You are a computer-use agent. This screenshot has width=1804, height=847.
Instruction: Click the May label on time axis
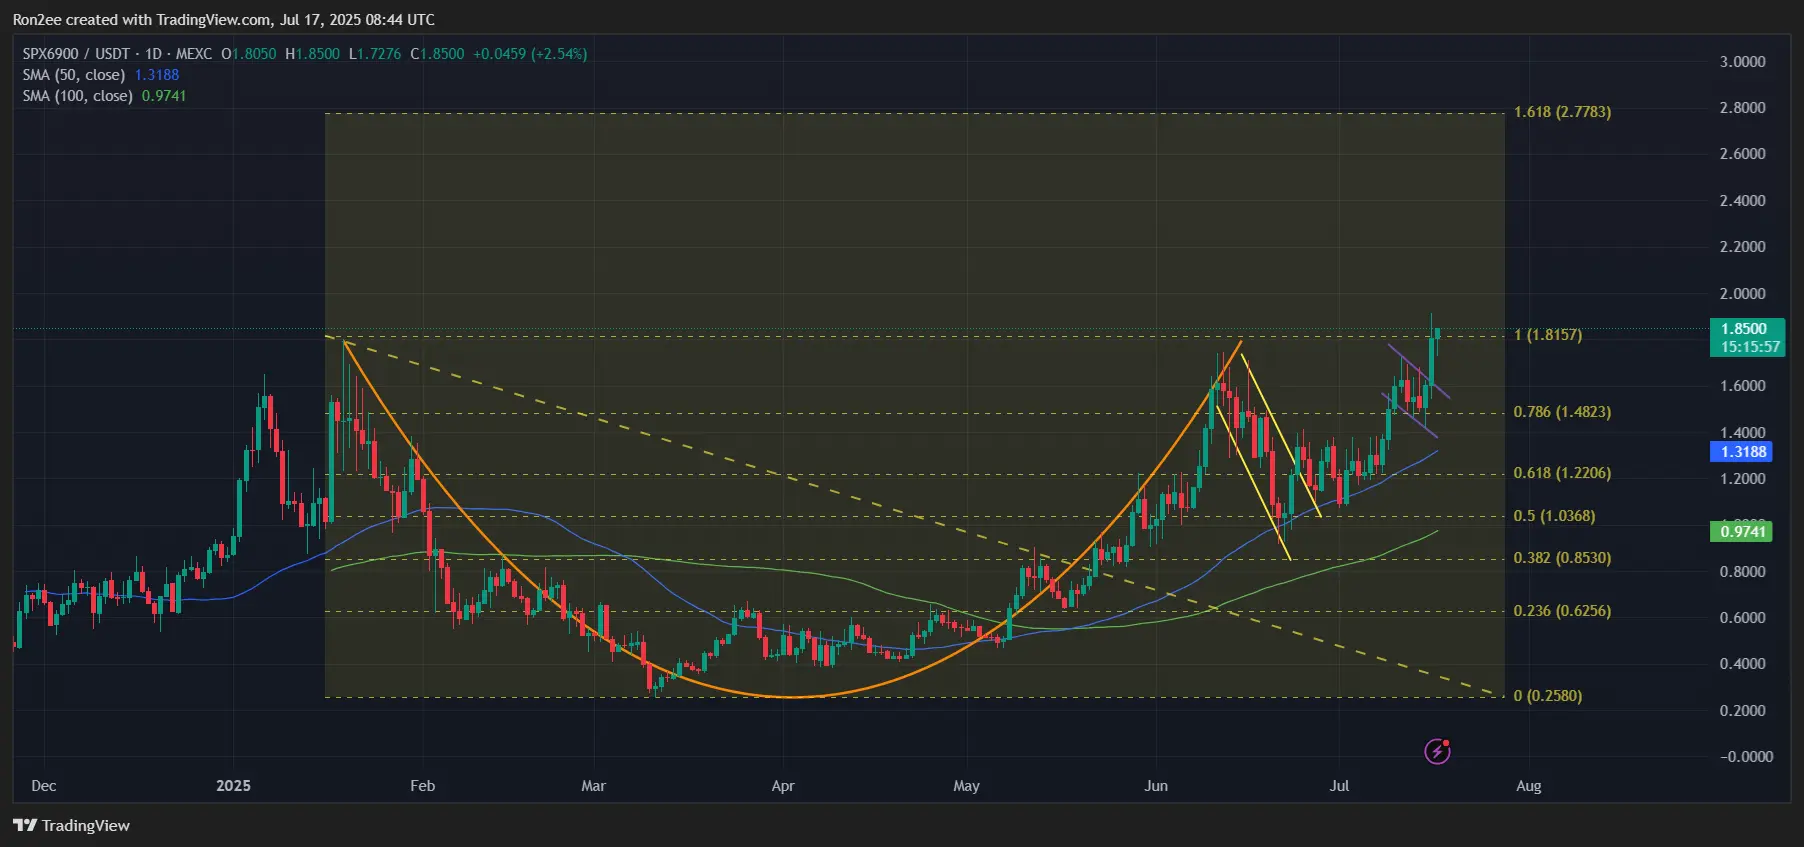click(966, 786)
